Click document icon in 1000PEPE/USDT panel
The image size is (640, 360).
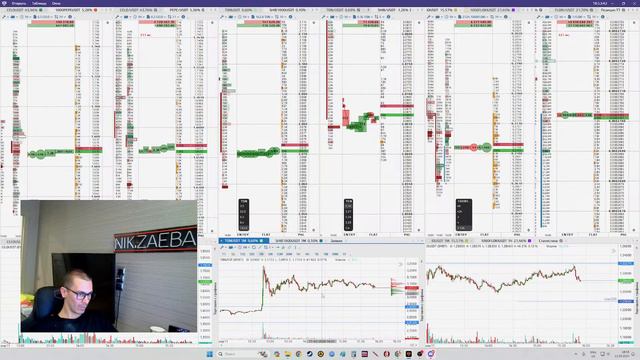click(35, 17)
